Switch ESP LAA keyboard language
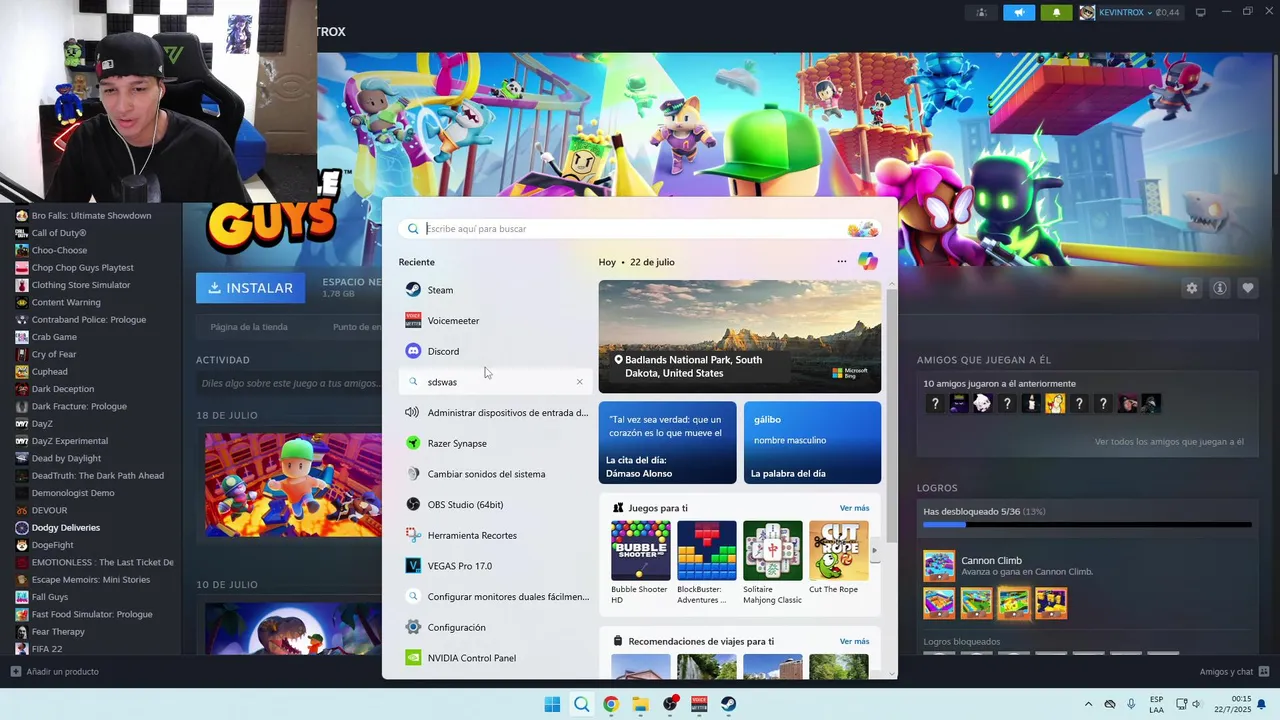The width and height of the screenshot is (1280, 720). pos(1156,704)
